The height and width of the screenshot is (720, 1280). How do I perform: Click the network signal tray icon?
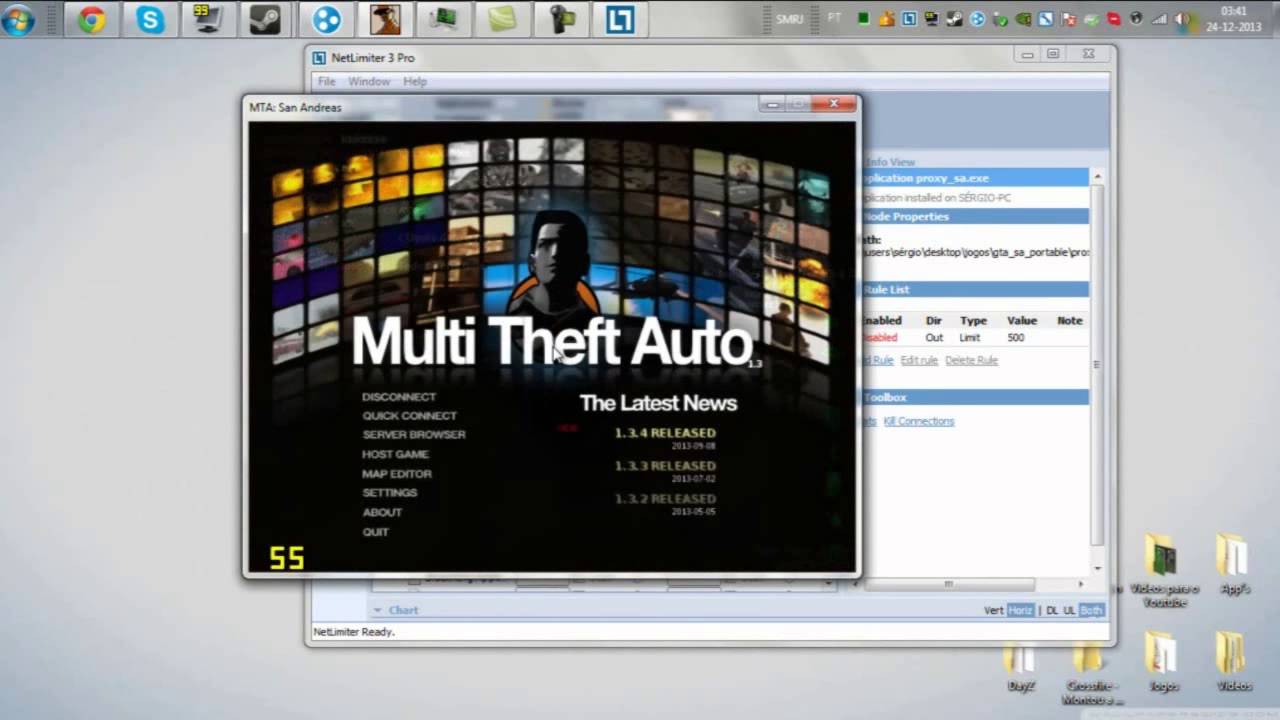click(x=1159, y=19)
